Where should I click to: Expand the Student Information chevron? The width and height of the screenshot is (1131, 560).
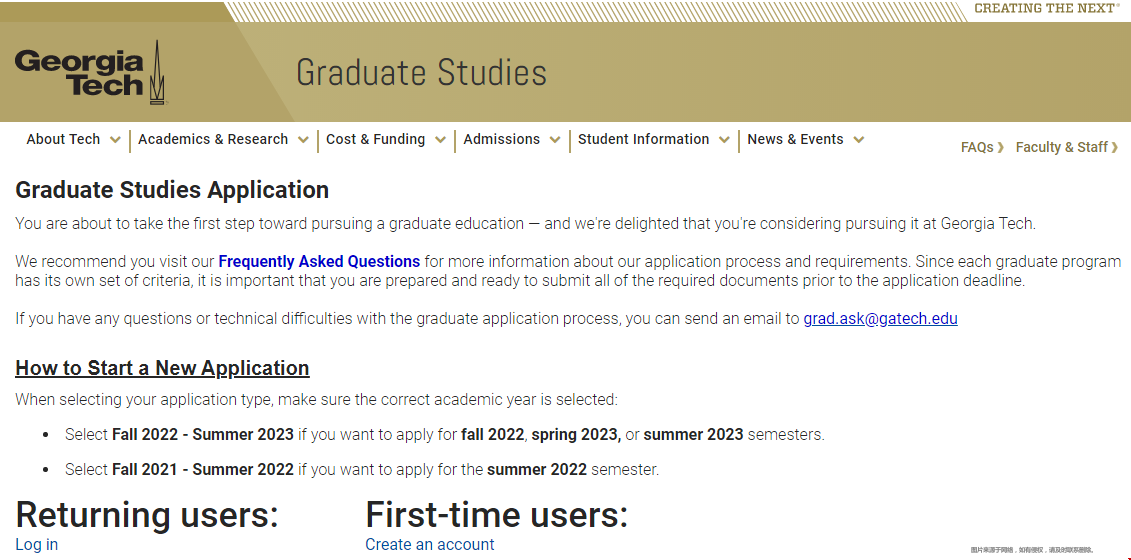(724, 140)
